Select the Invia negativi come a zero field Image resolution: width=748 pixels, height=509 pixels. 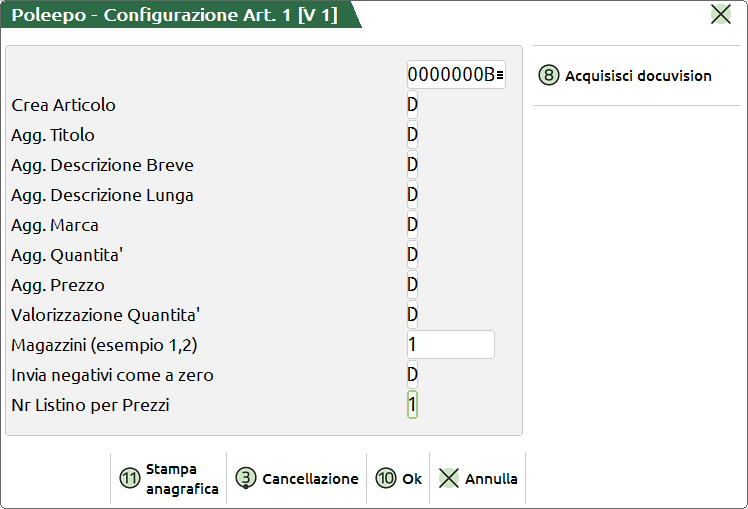[x=412, y=375]
